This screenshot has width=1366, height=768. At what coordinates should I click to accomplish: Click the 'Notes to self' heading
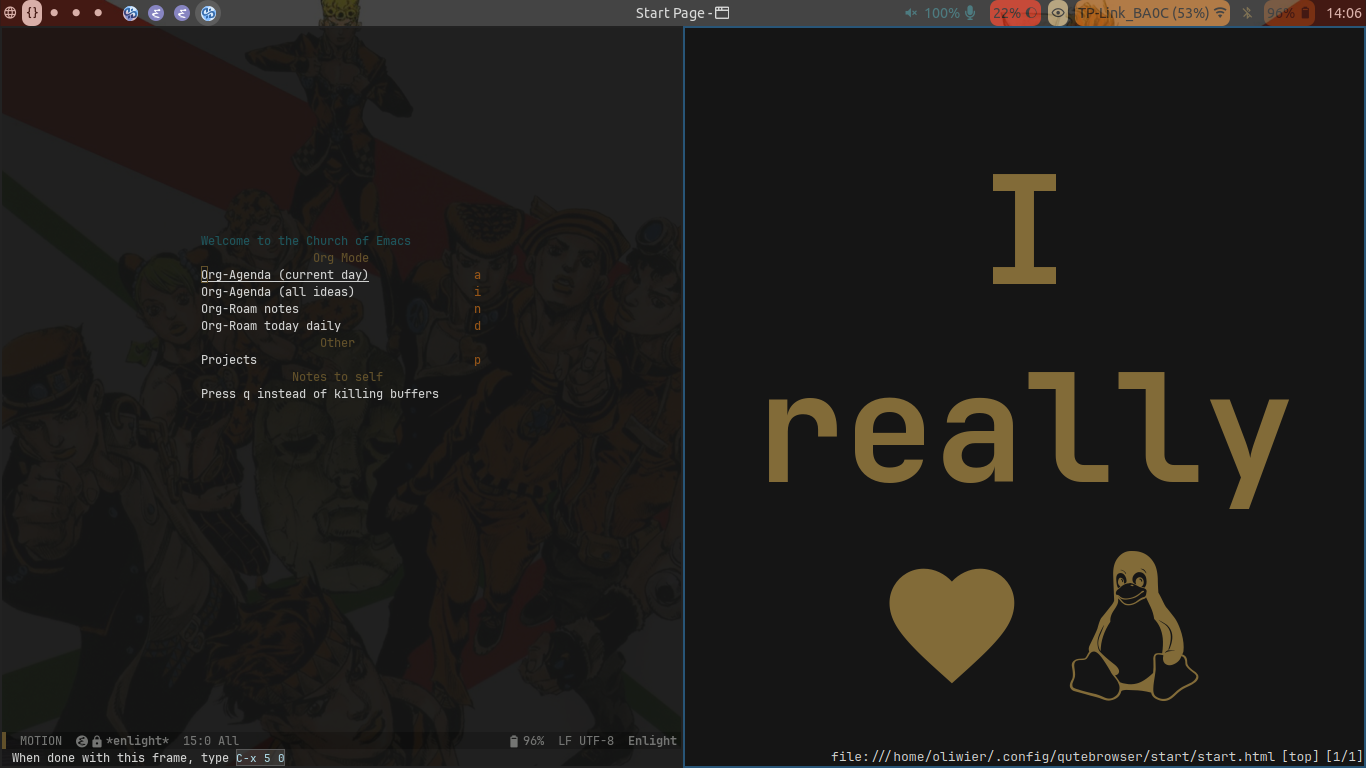click(337, 377)
